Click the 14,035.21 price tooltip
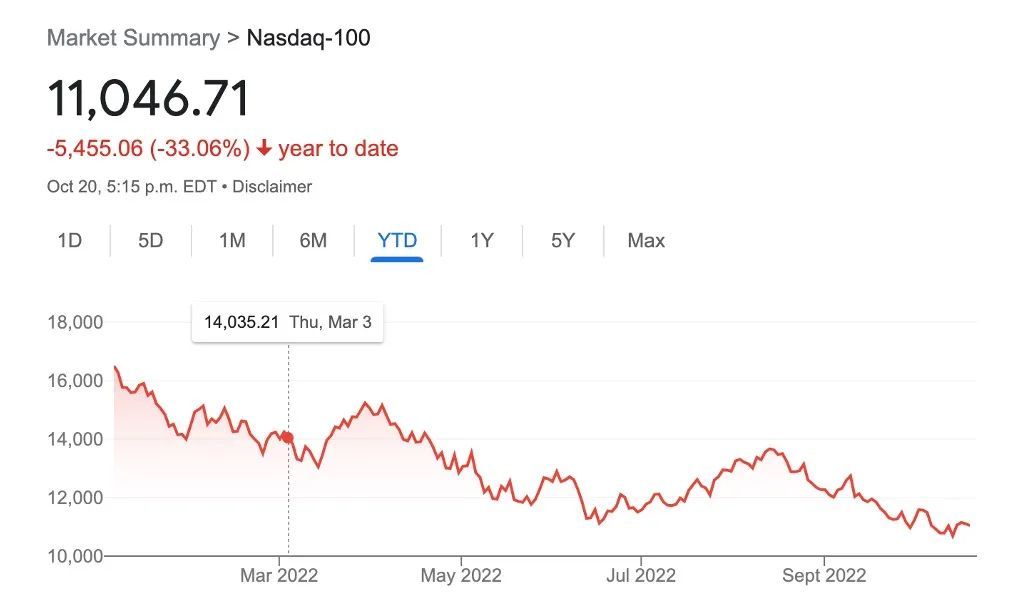This screenshot has width=1018, height=604. coord(287,323)
